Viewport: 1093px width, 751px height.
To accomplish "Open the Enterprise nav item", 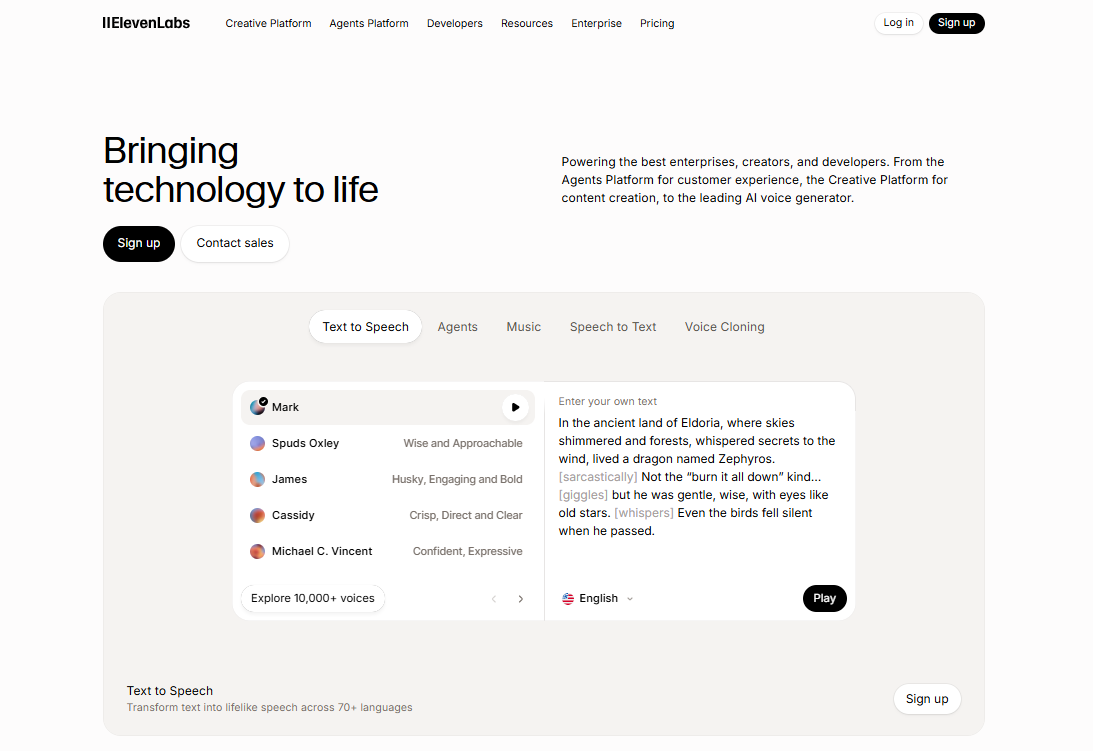I will [x=596, y=23].
